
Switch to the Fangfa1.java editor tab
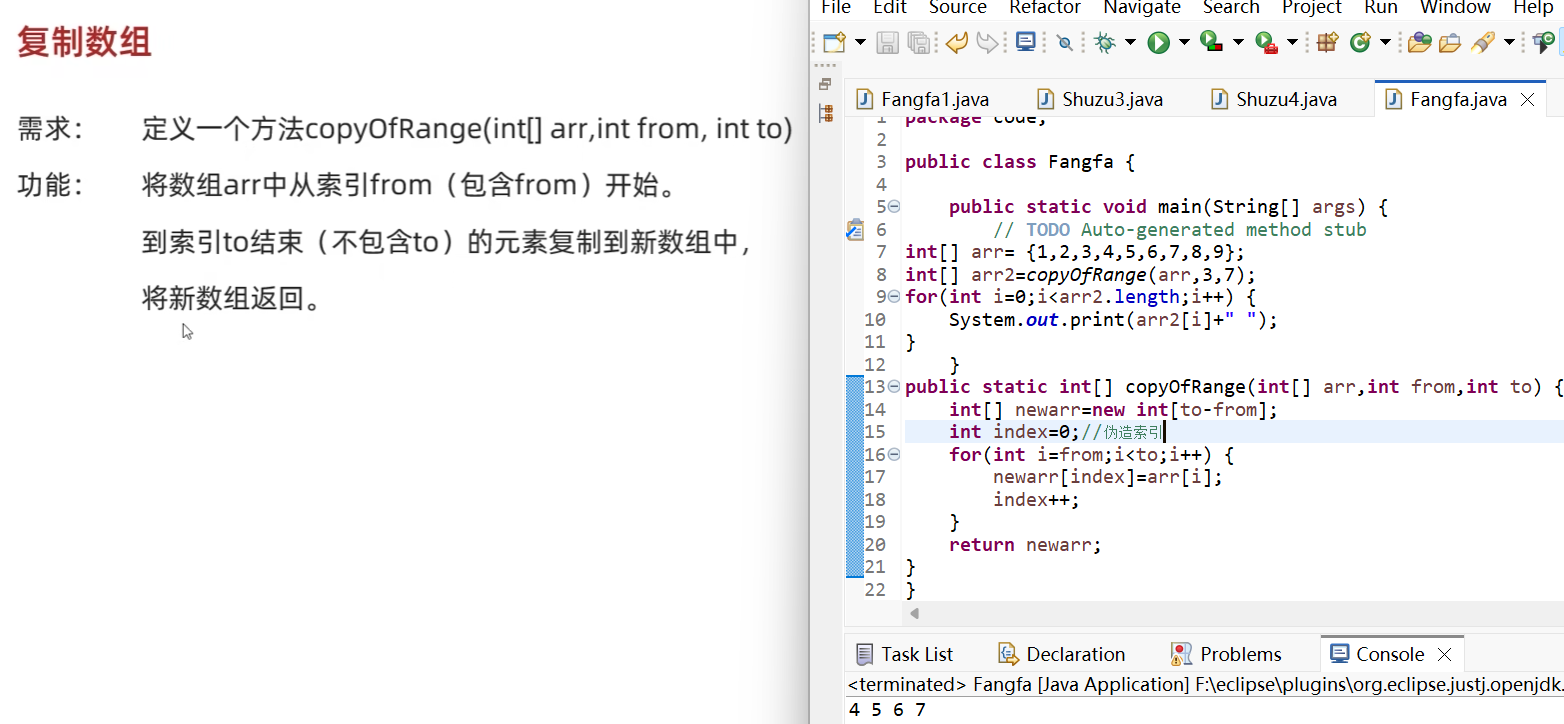coord(923,99)
